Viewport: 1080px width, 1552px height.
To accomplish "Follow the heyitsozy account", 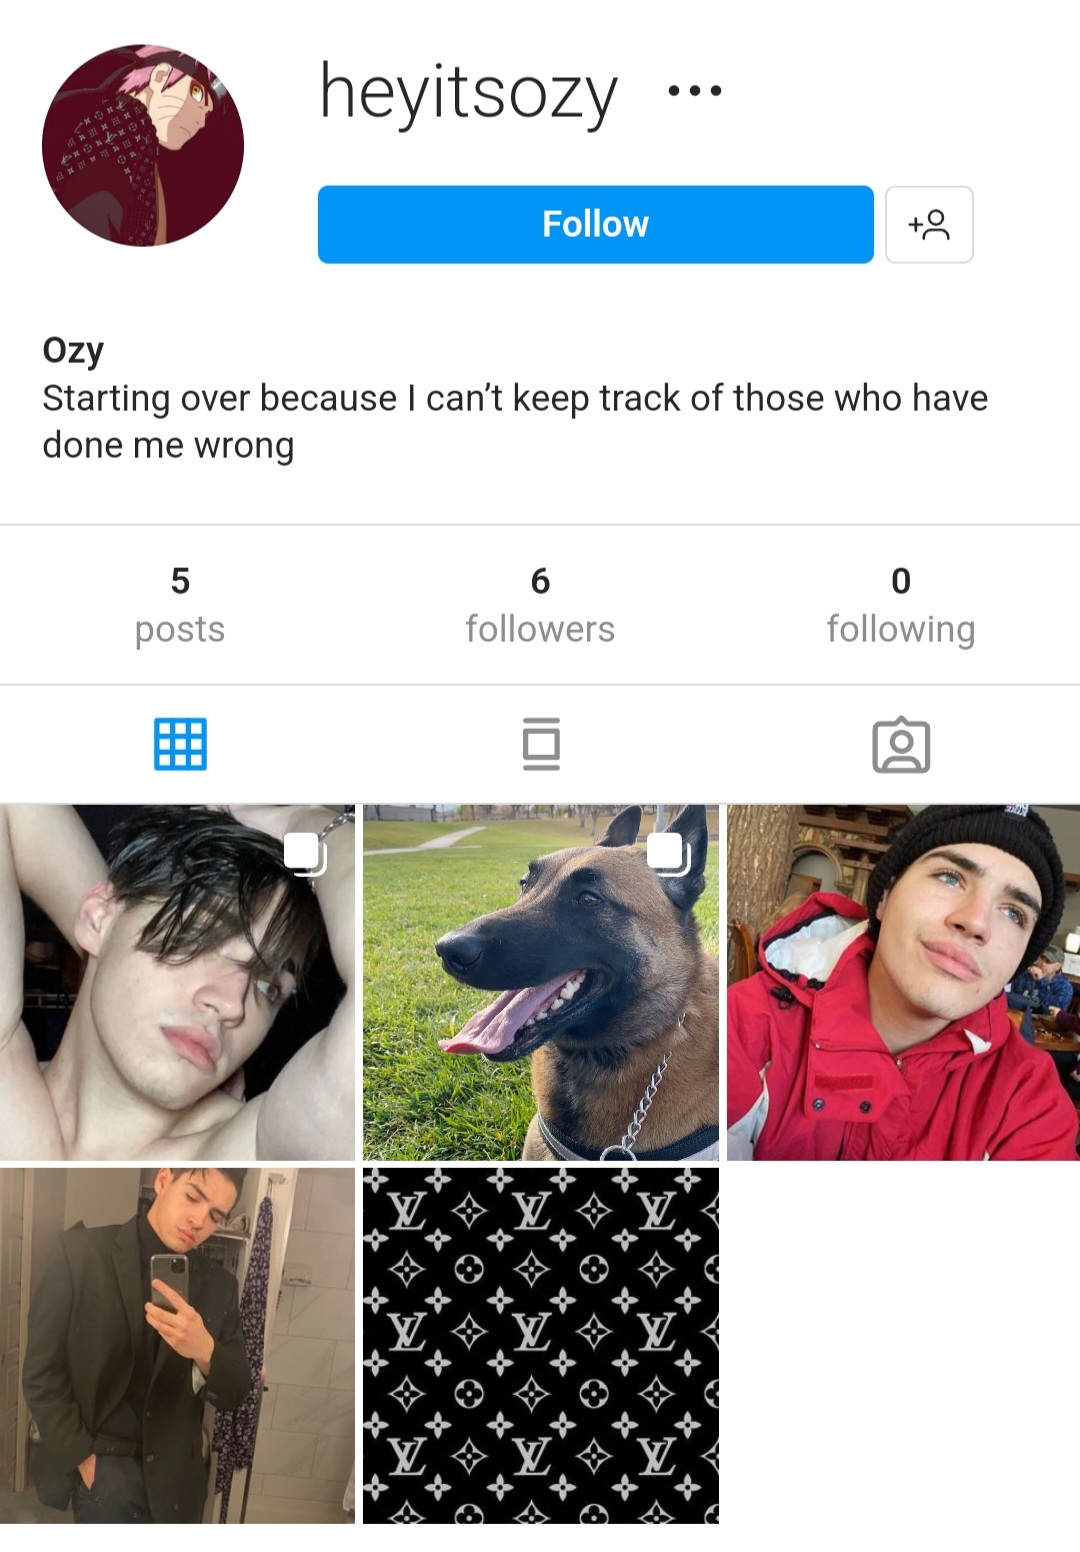I will tap(595, 224).
